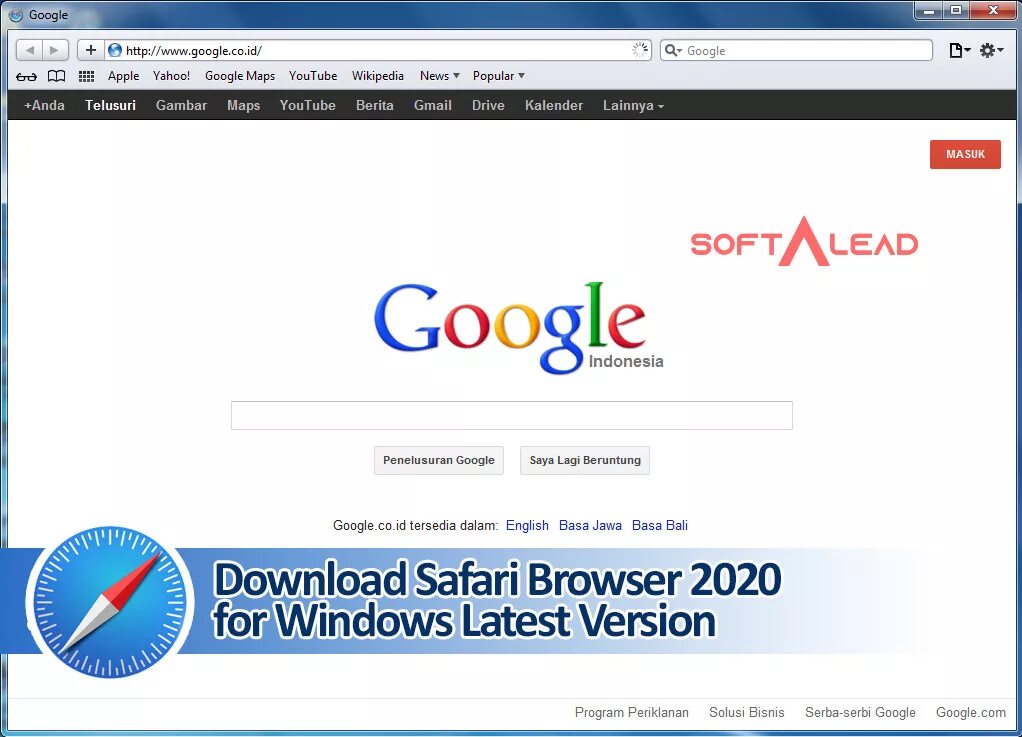The image size is (1022, 737).
Task: Focus the Google search text box
Action: (x=512, y=416)
